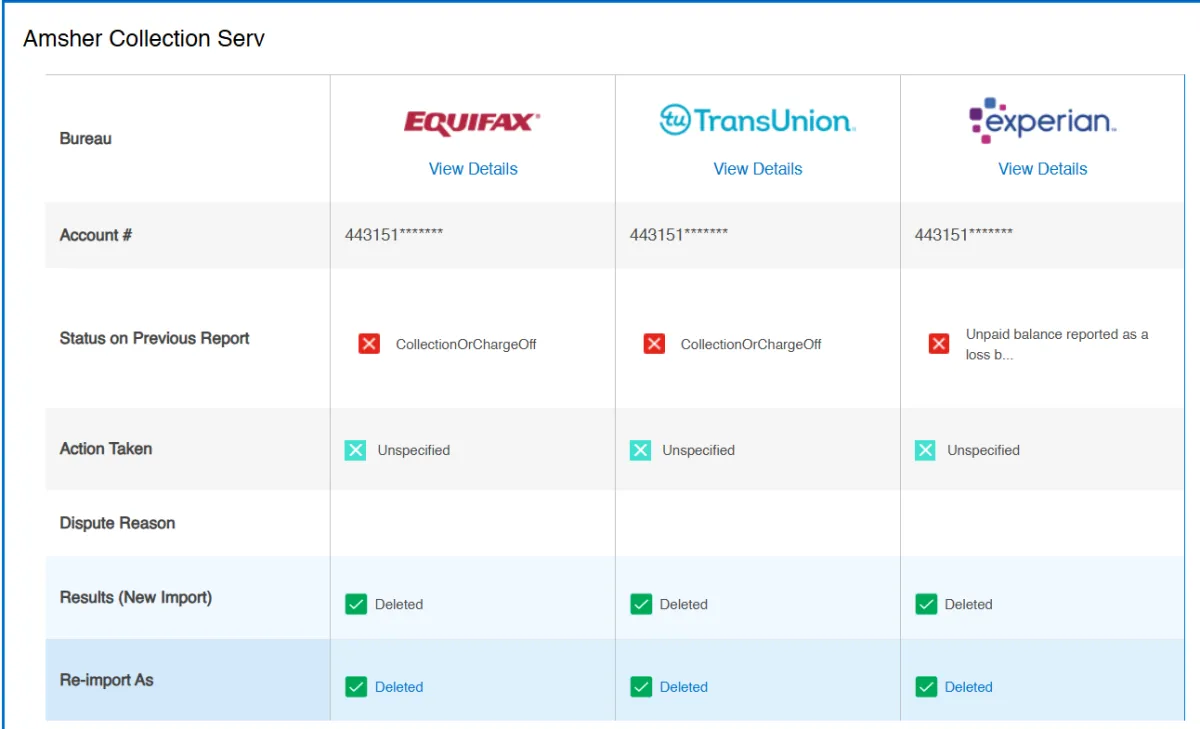
Task: Click Experian 'Unpaid balance reported as a loss' text
Action: (x=1057, y=344)
